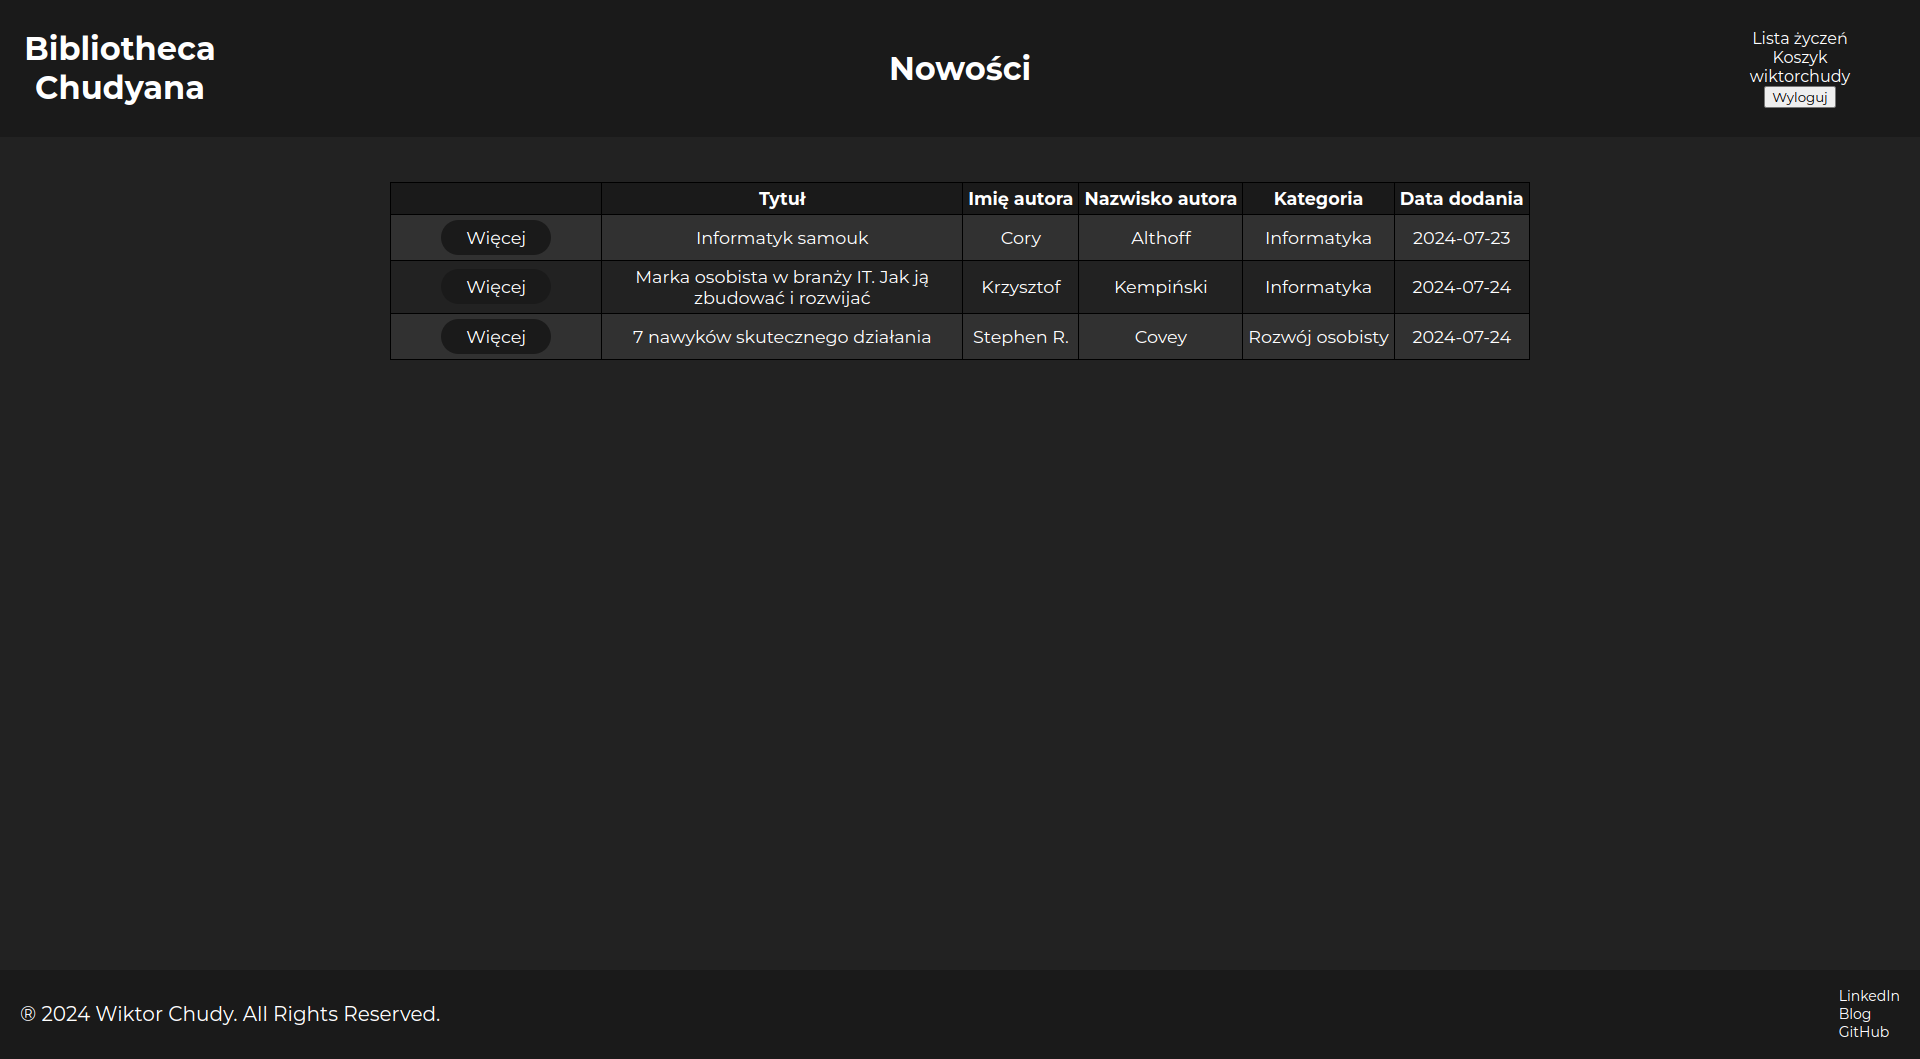The width and height of the screenshot is (1920, 1059).
Task: Click the Bibliotheca Chudyana site logo
Action: click(120, 68)
